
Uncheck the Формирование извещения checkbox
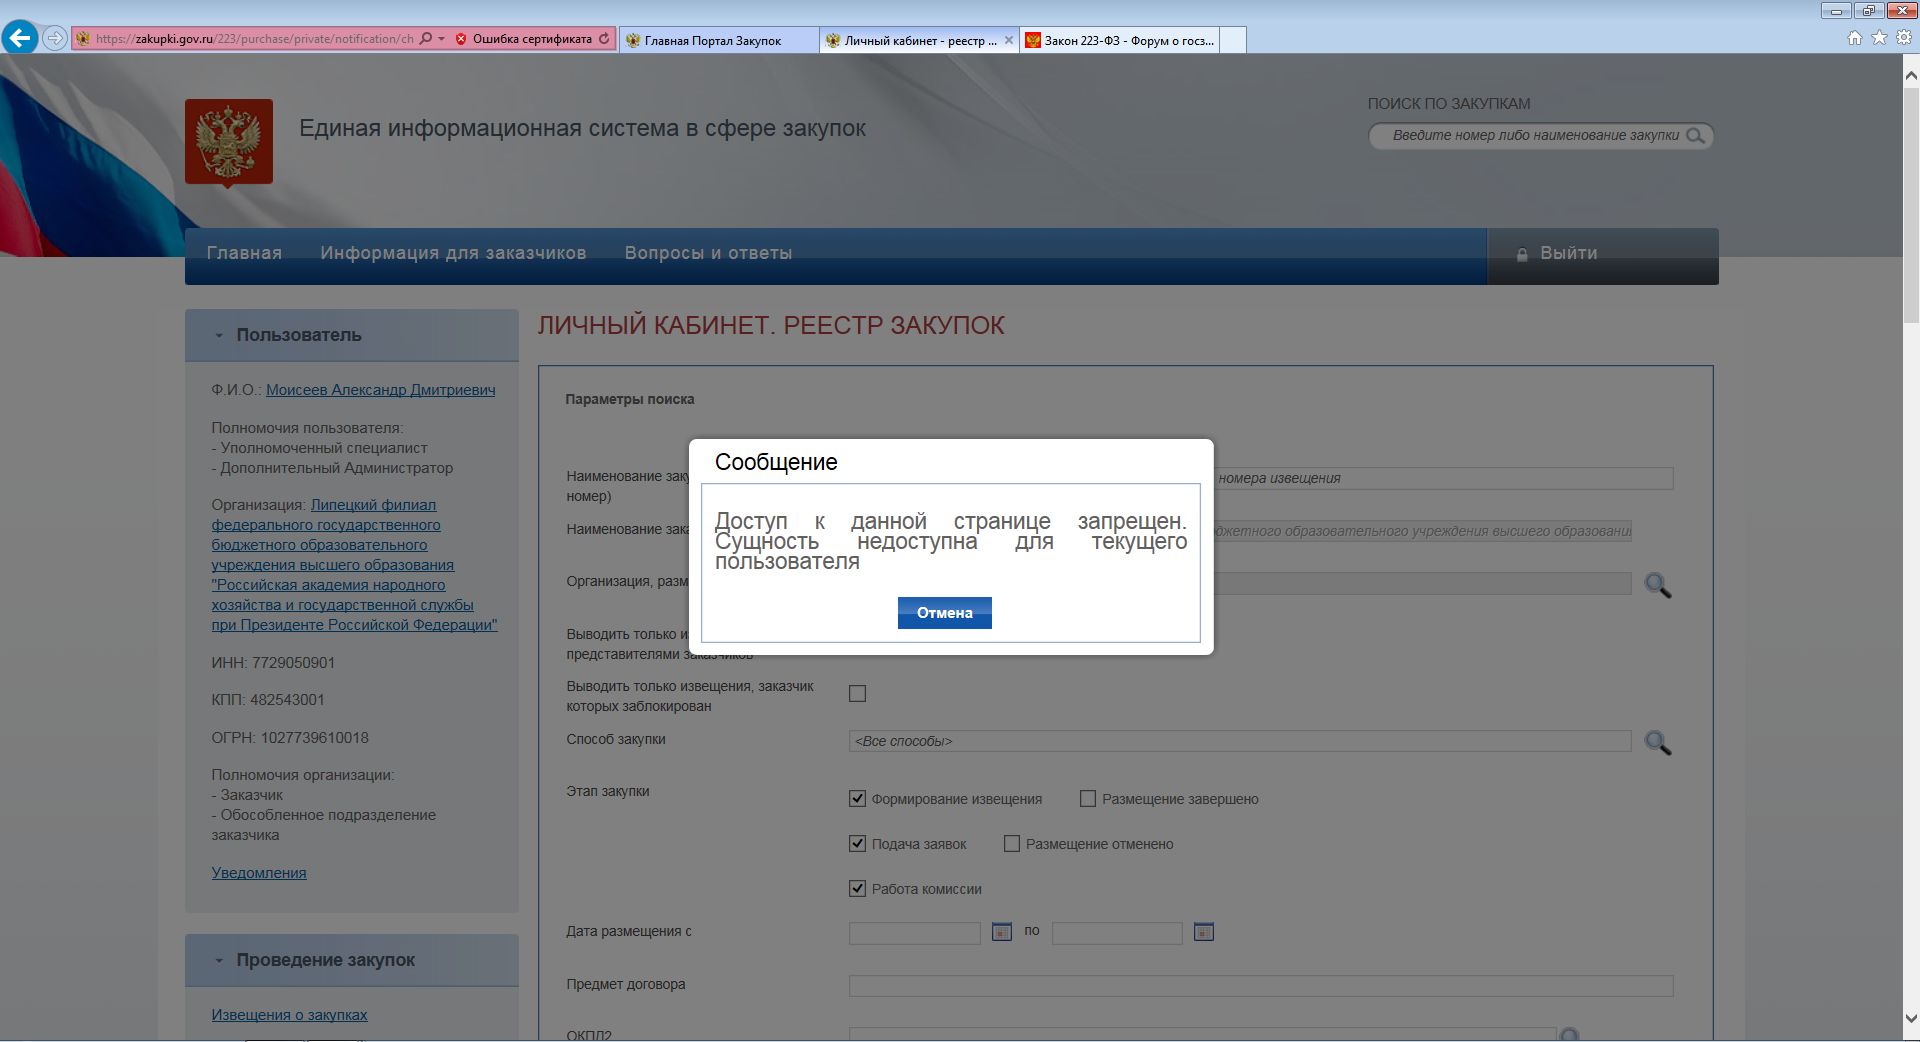coord(857,798)
